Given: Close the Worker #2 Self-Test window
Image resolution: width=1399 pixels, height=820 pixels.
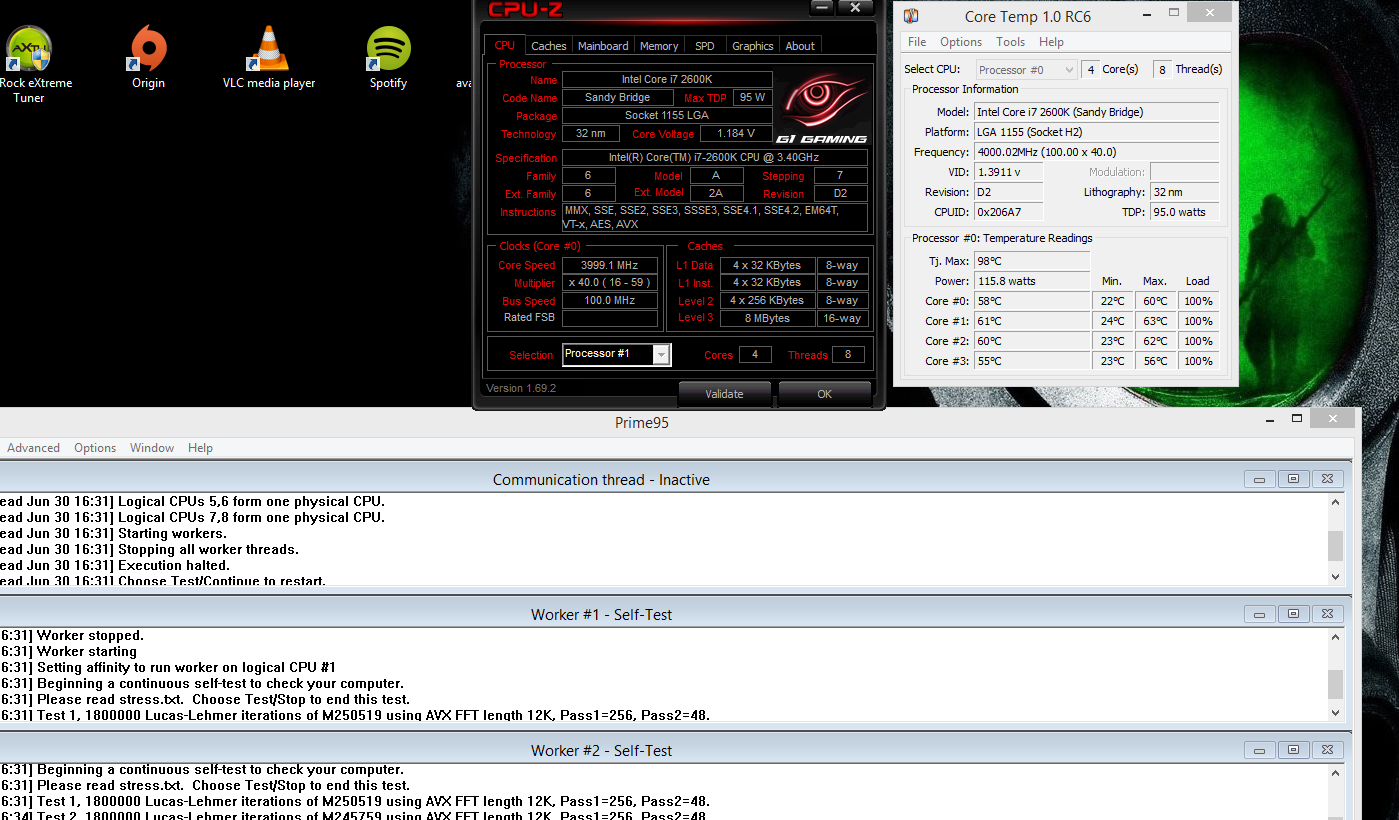Looking at the screenshot, I should tap(1327, 749).
